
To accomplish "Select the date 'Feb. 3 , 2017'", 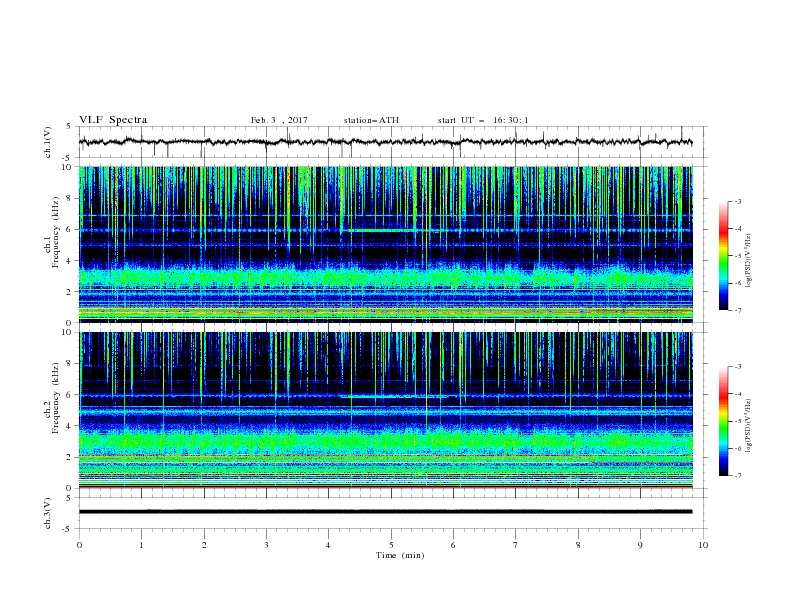I will tap(279, 120).
